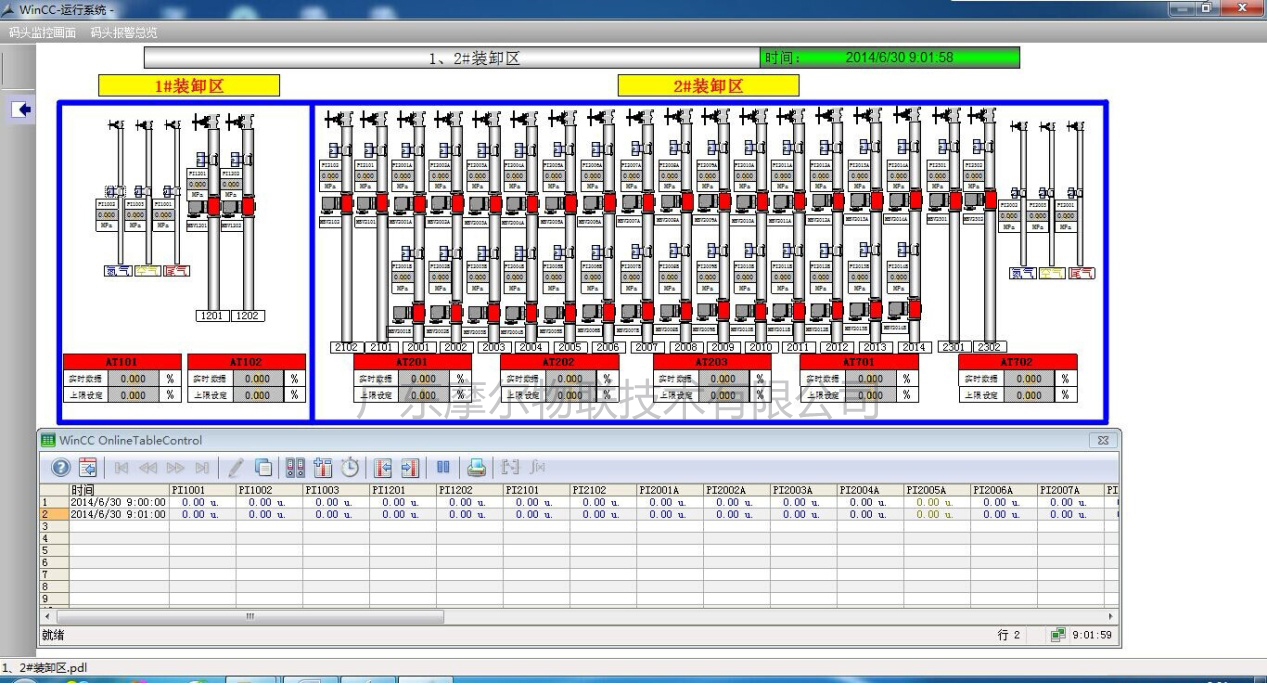Toggle the red valve on pipeline 1201
Screen dimensions: 1267x683
213,206
